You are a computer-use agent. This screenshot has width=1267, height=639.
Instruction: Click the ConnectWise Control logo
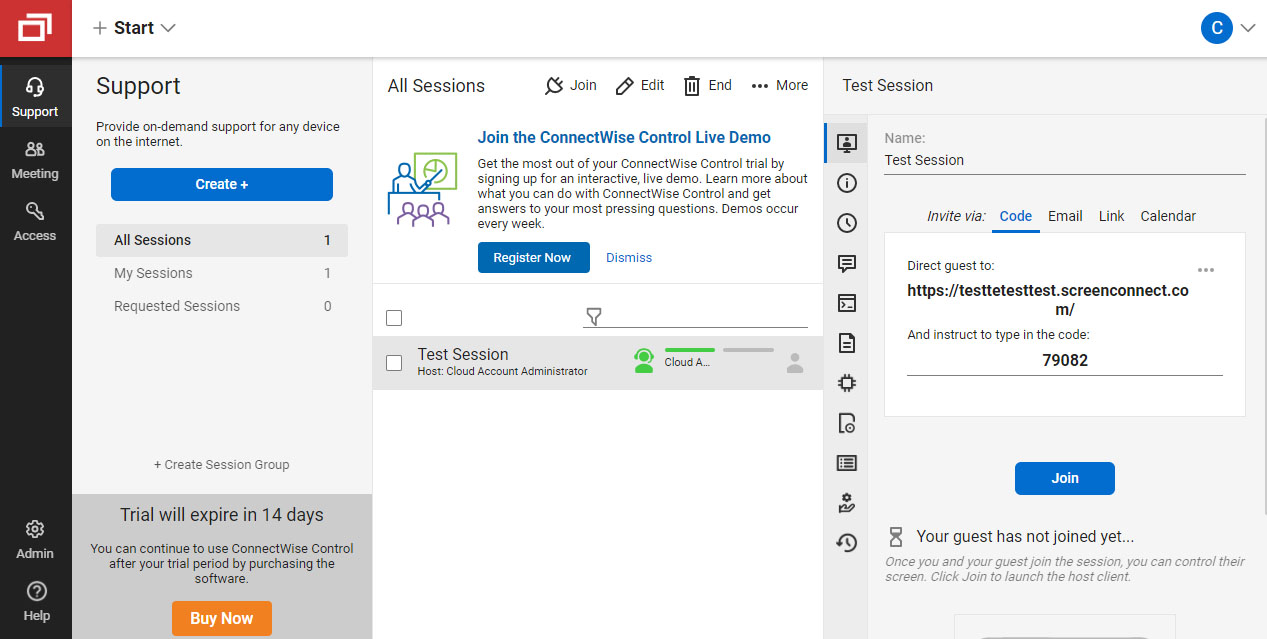(x=36, y=28)
